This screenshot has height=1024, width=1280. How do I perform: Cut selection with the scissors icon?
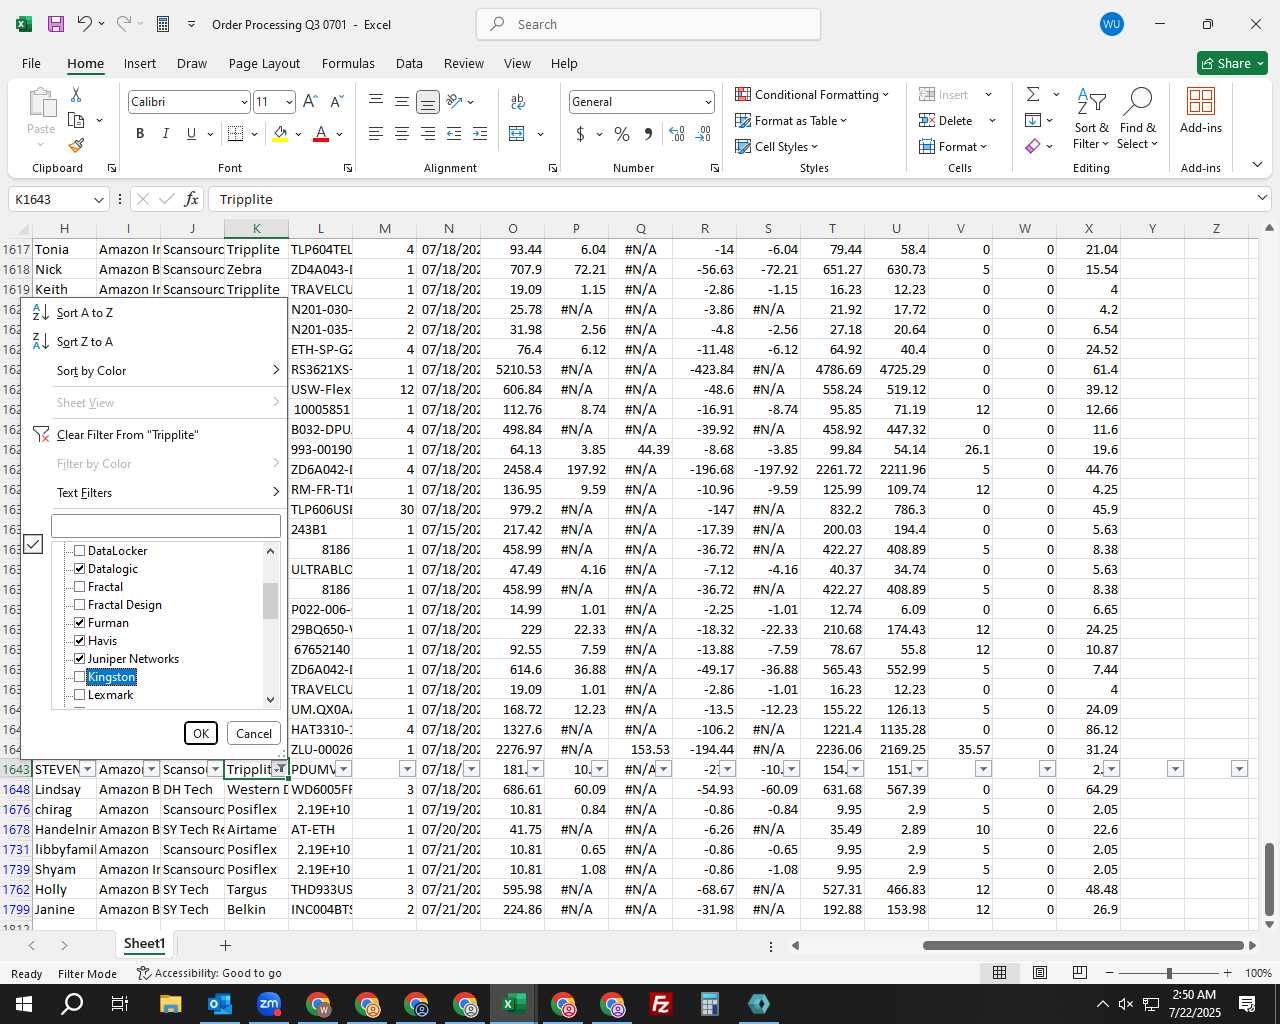pos(76,94)
